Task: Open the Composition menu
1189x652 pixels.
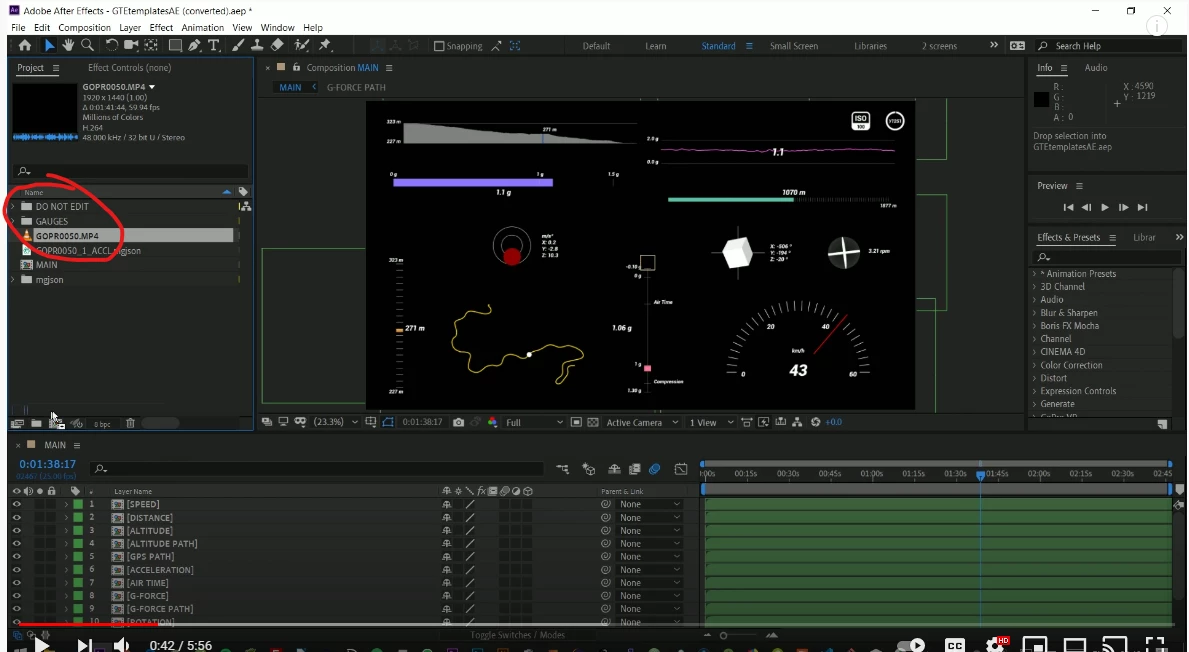Action: 84,27
